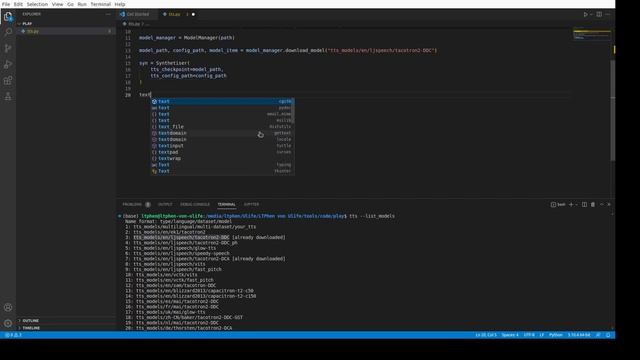Open the Terminal menu
Screen dimensions: 640x360
pyautogui.click(x=100, y=4)
